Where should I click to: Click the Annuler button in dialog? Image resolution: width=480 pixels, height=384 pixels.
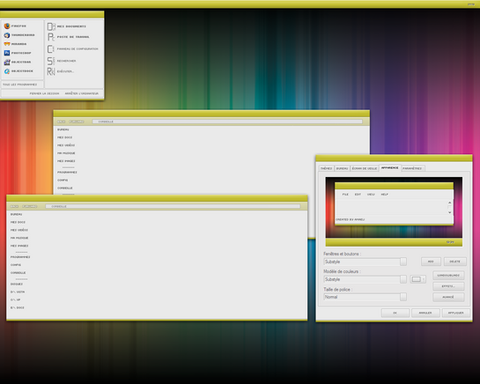[425, 313]
